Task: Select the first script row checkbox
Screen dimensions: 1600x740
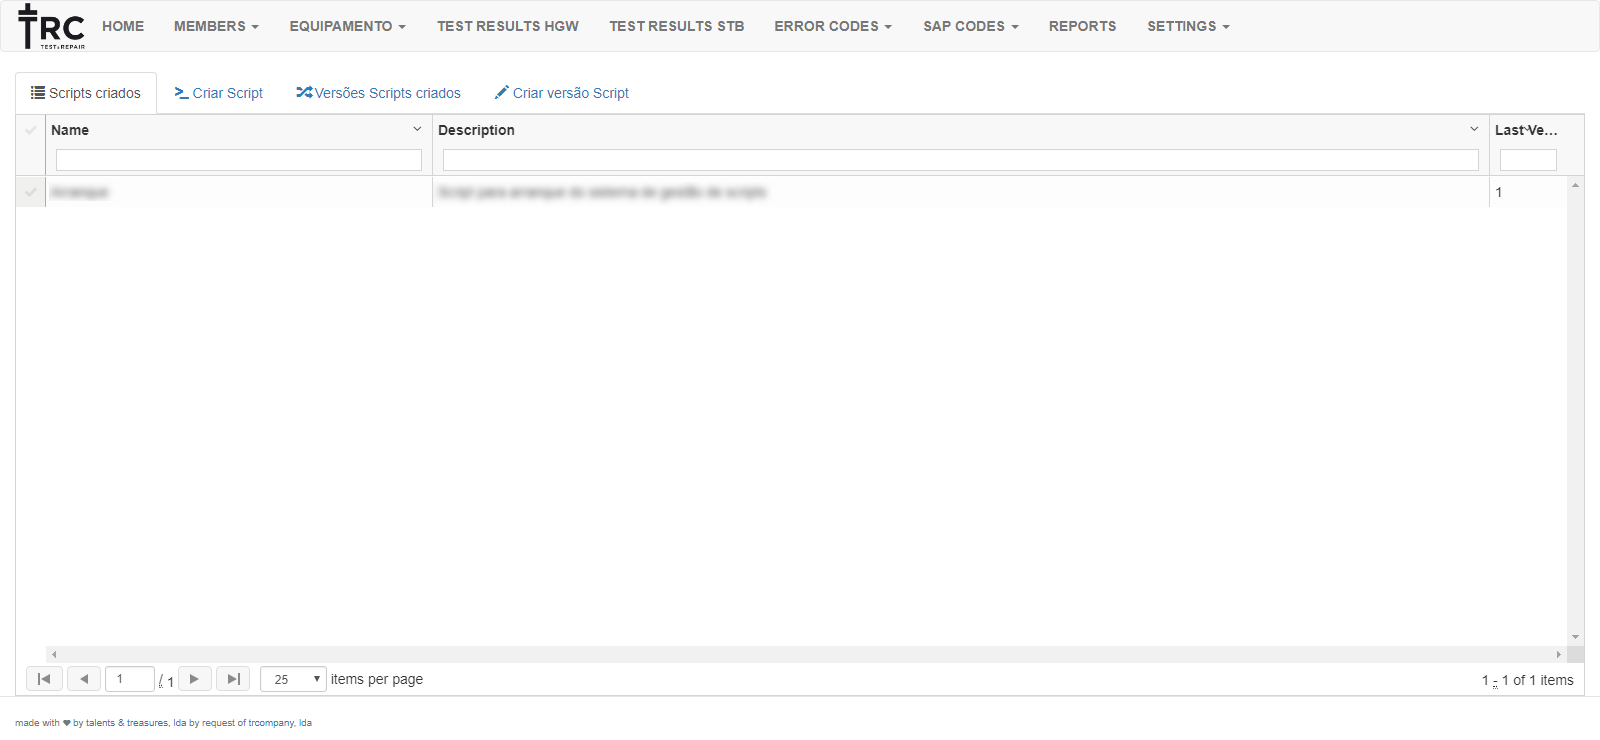Action: 31,192
